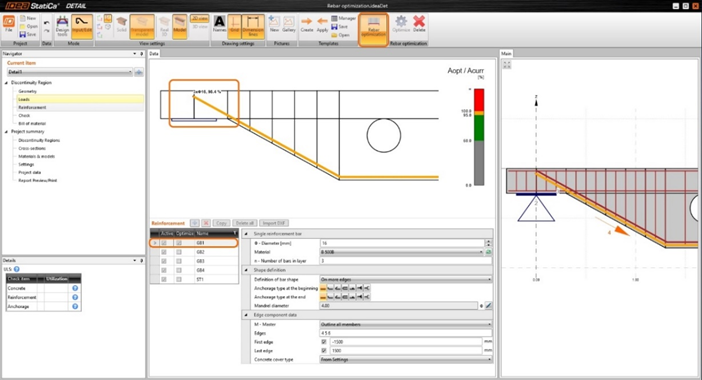
Task: Collapse the Discontinuity Region tree node
Action: [x=6, y=83]
